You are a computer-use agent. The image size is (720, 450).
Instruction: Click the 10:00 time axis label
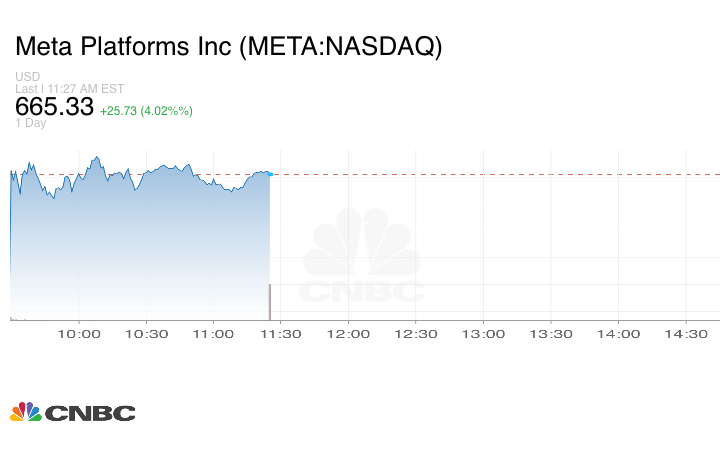tap(78, 334)
